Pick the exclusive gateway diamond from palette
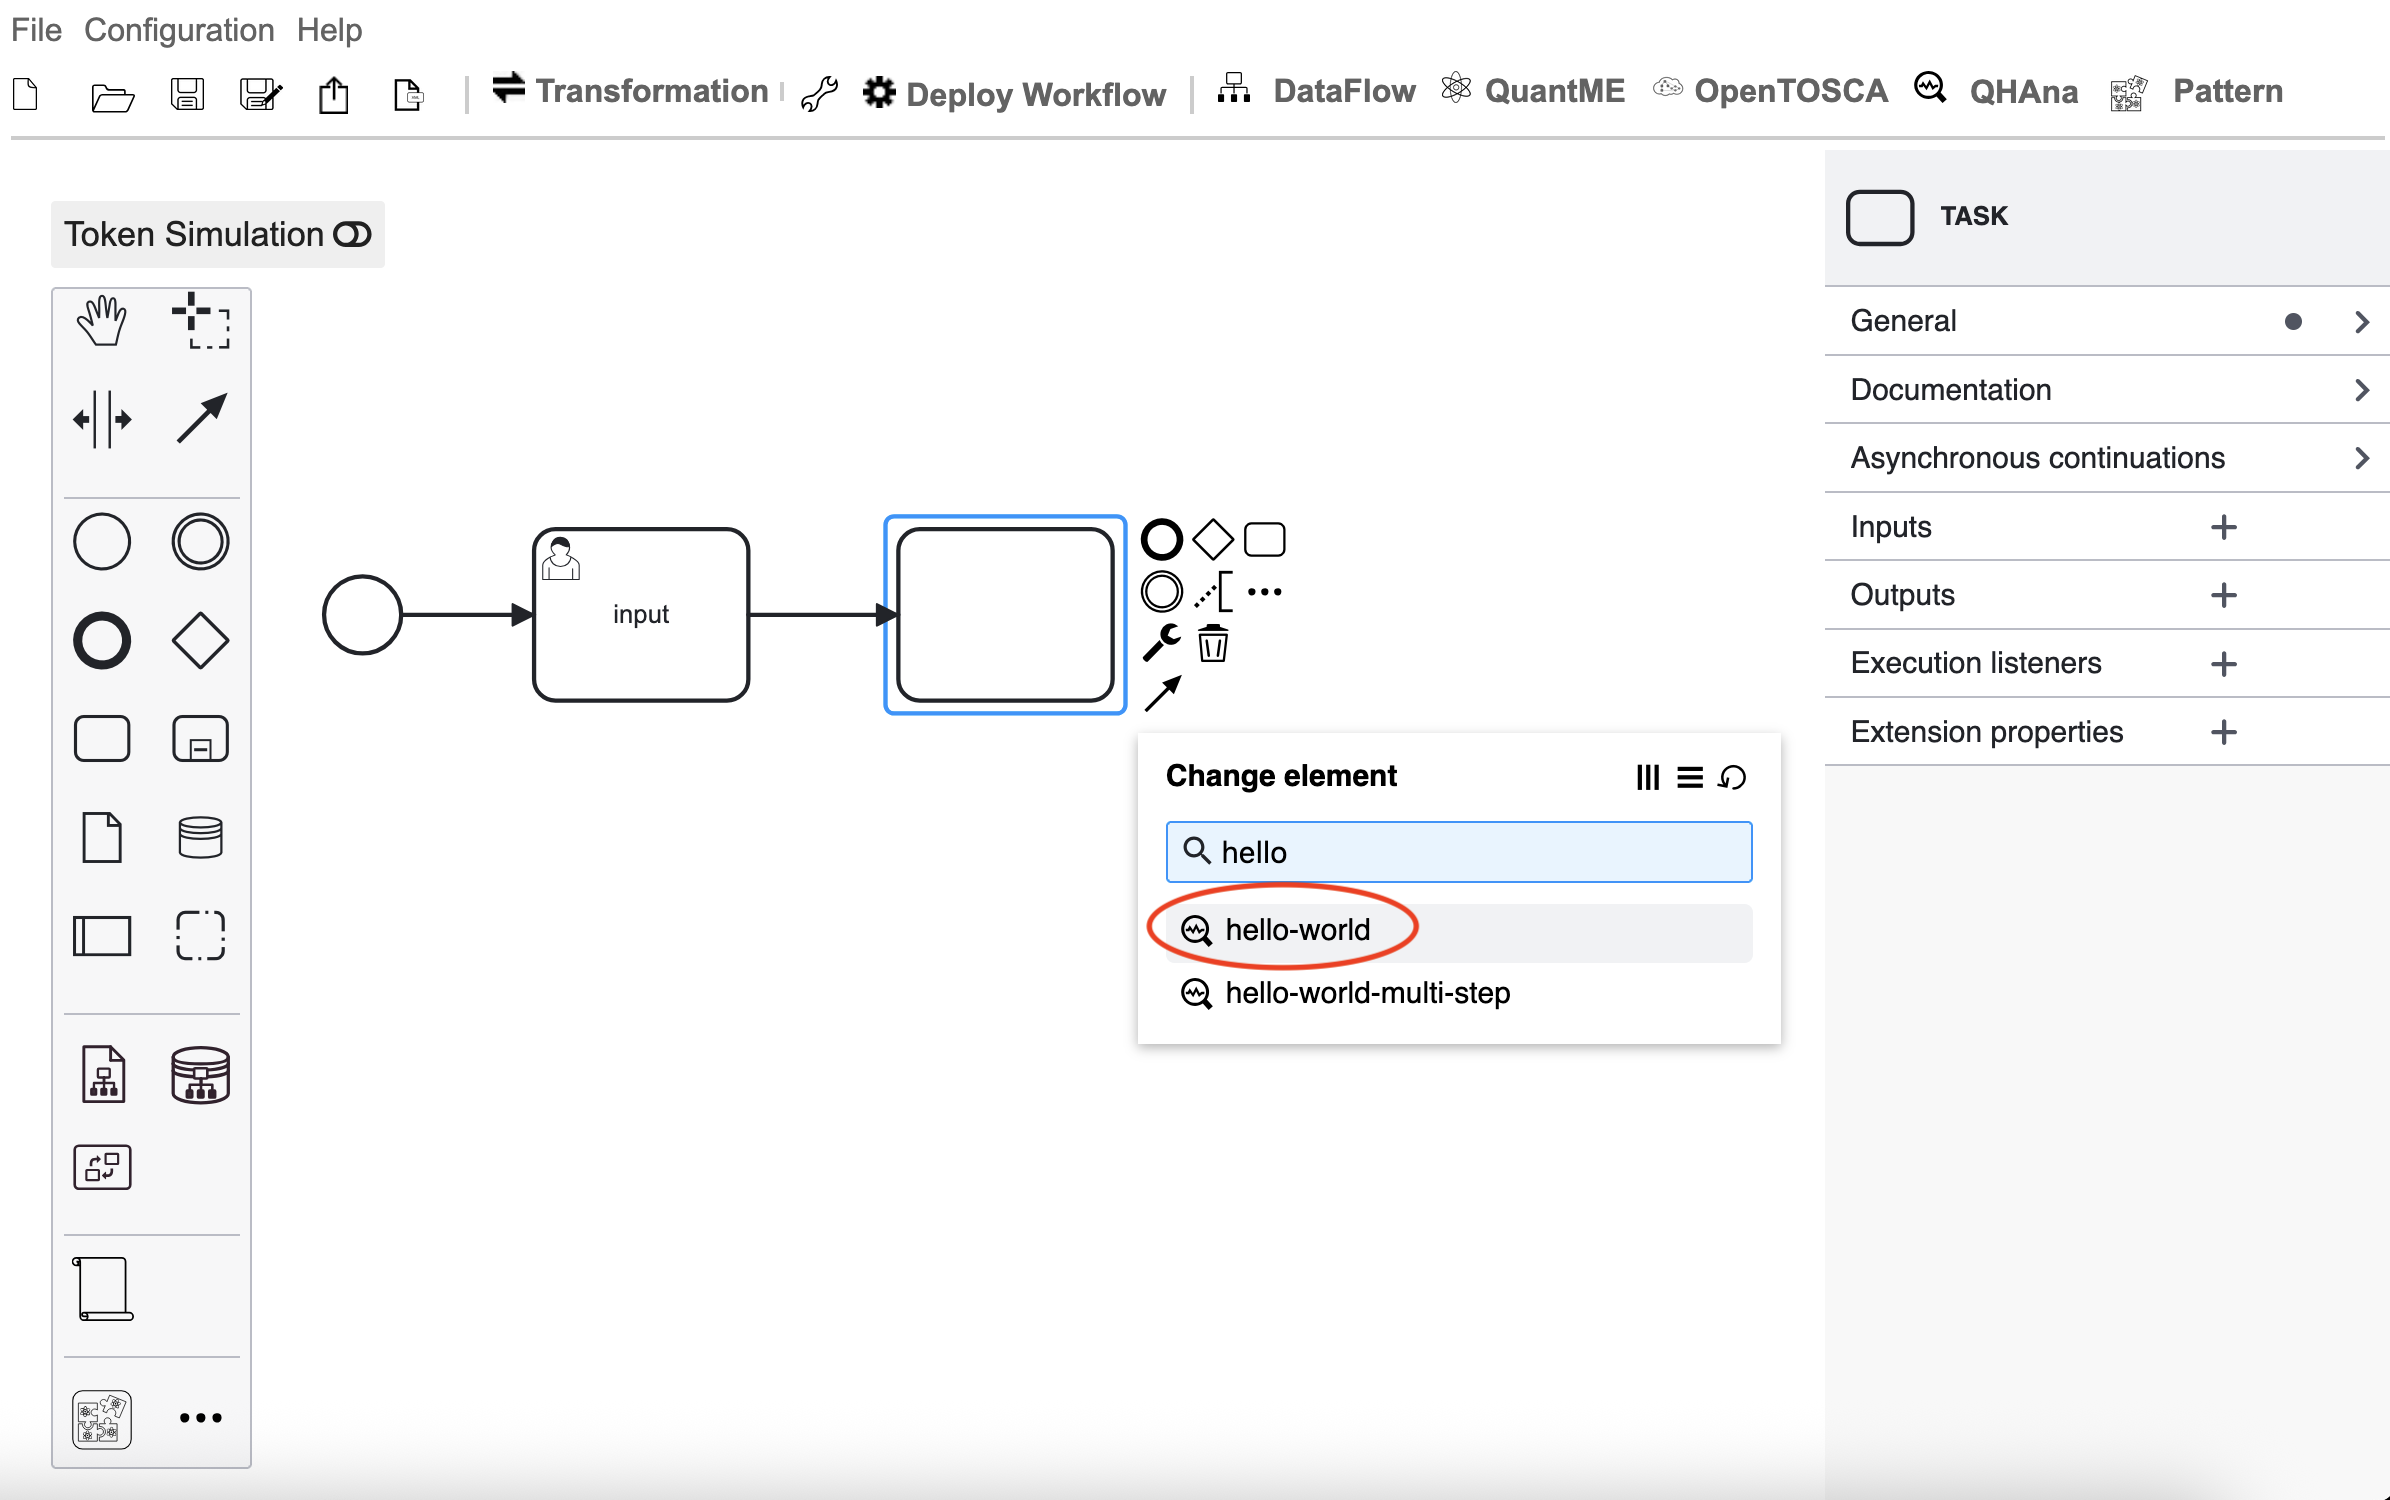 click(200, 640)
